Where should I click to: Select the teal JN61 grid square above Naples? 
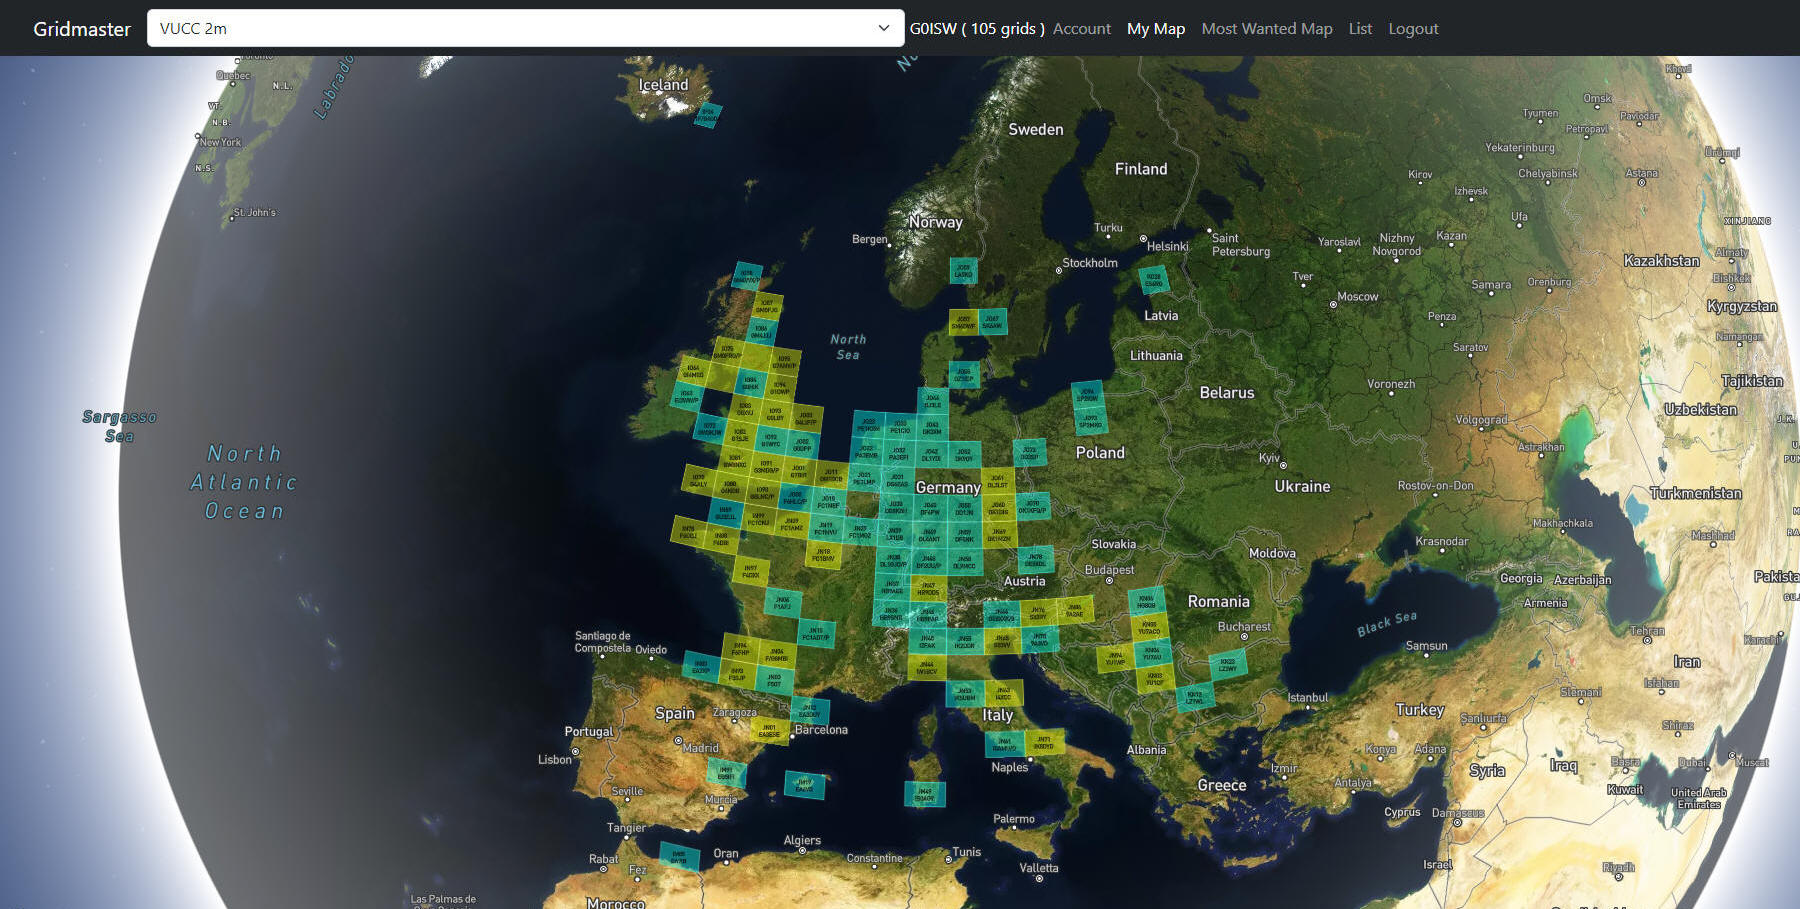point(1004,744)
